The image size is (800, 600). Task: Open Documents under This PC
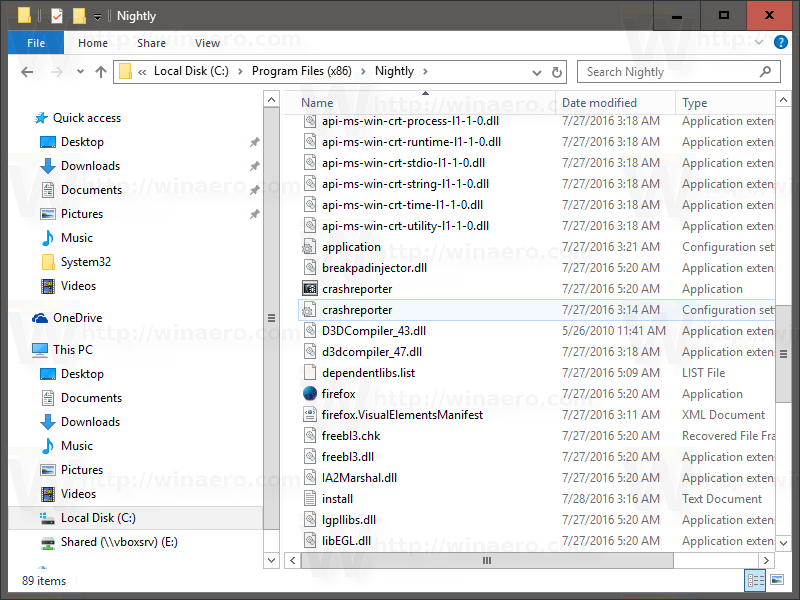91,398
